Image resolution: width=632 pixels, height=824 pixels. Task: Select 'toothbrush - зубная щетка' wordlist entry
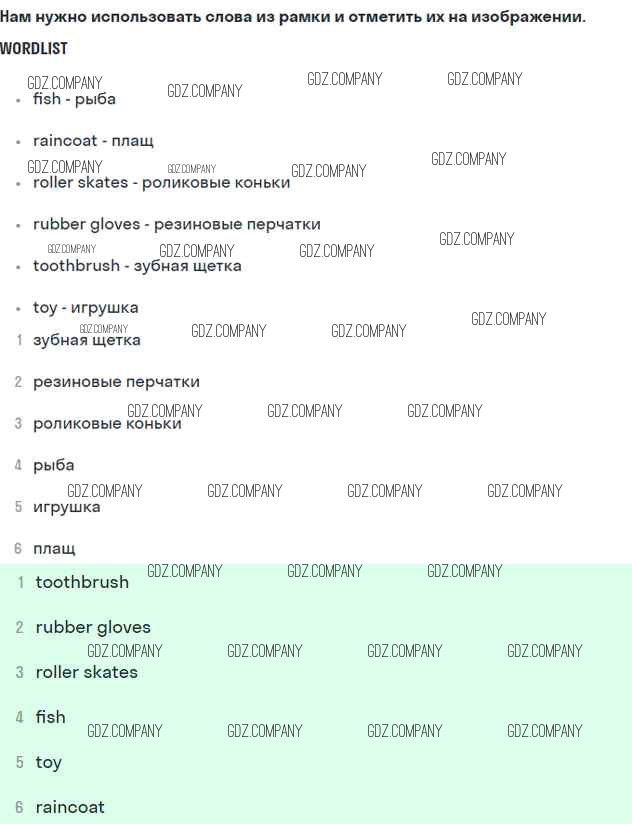(x=137, y=266)
